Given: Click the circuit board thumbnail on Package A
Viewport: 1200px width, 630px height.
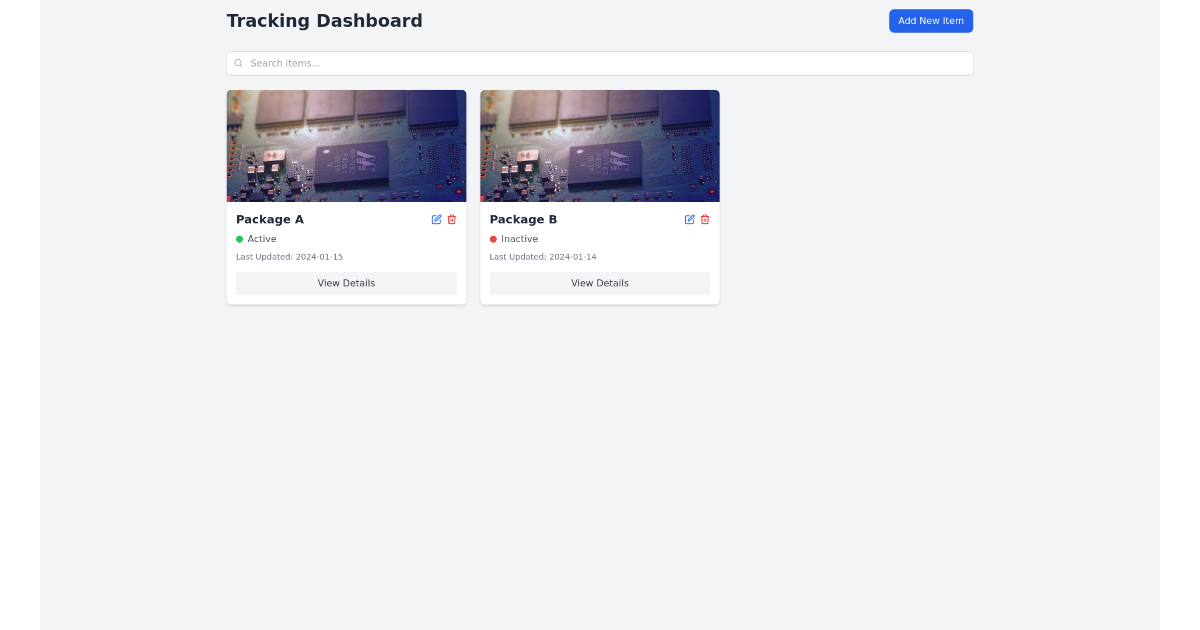Looking at the screenshot, I should pos(346,145).
